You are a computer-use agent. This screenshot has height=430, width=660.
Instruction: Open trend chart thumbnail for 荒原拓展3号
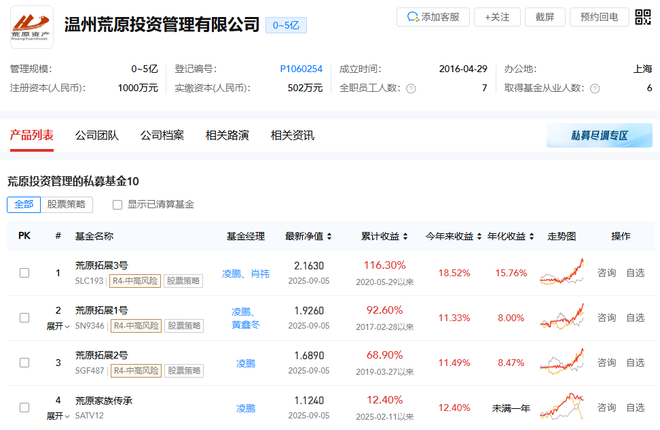562,272
